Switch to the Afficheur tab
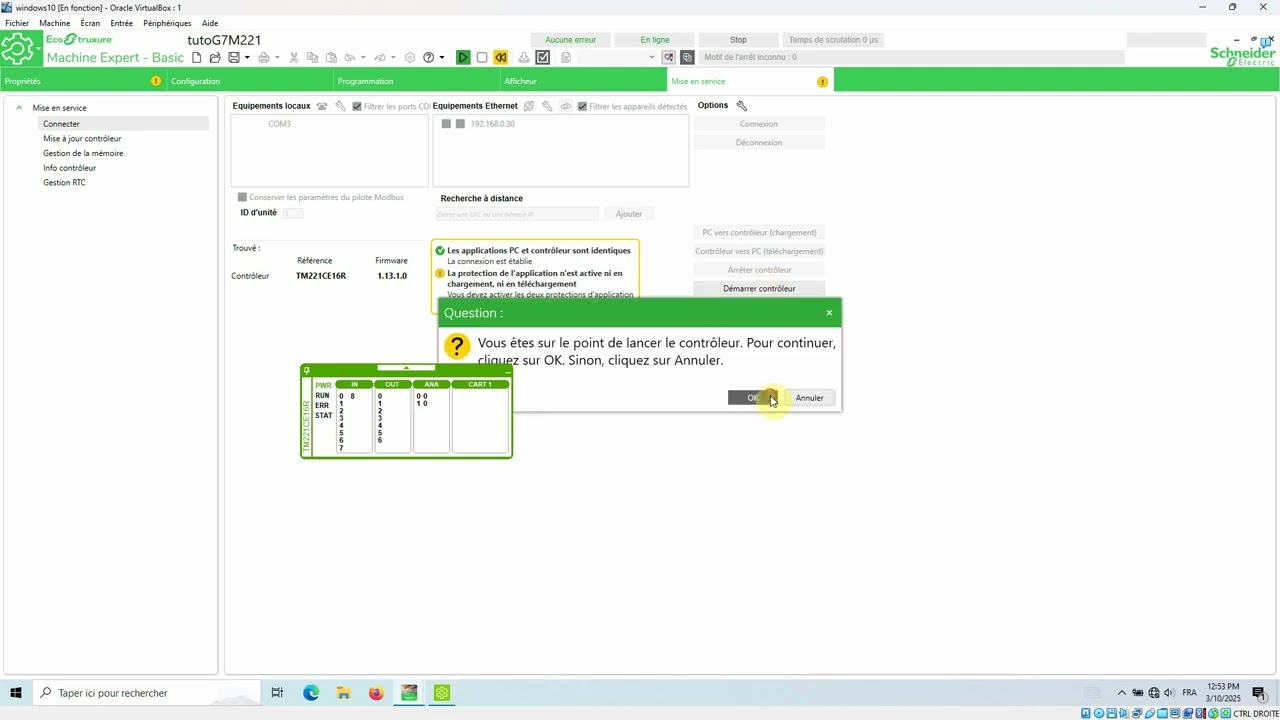Viewport: 1280px width, 720px height. [x=583, y=81]
